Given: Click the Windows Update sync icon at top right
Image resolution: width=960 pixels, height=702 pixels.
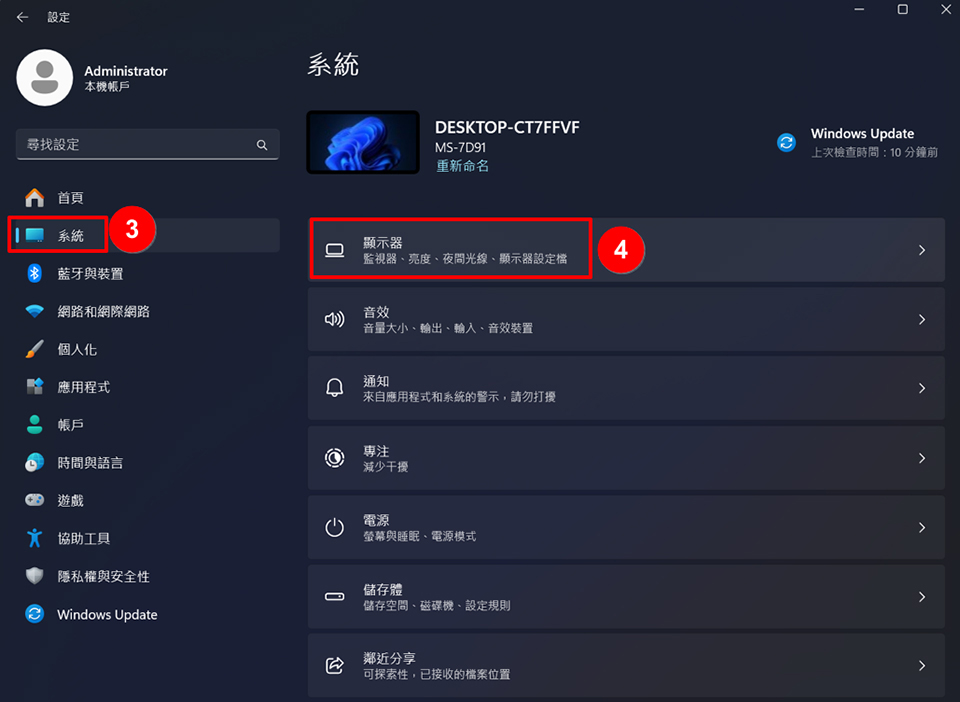Looking at the screenshot, I should pos(786,143).
